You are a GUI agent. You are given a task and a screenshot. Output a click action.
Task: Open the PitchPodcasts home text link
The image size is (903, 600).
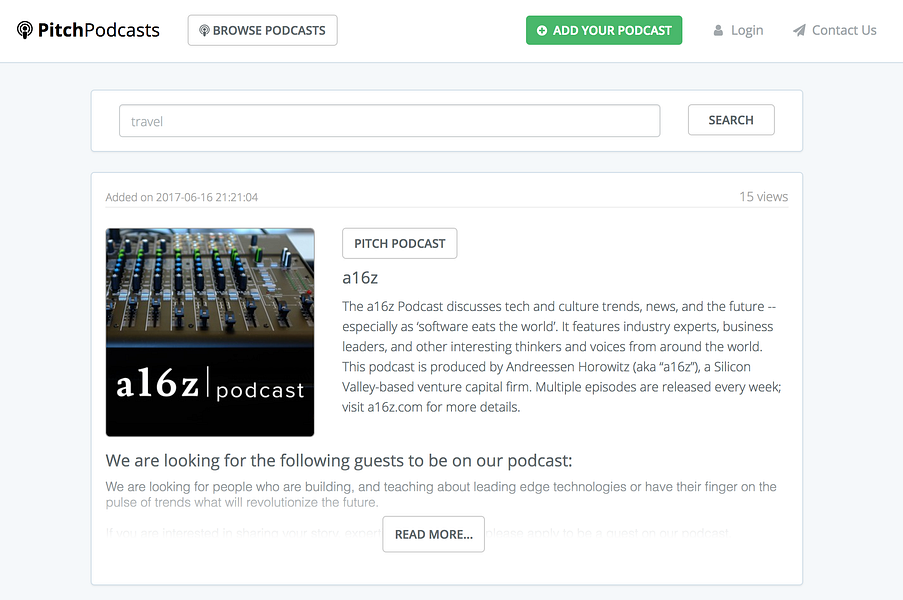[x=98, y=30]
